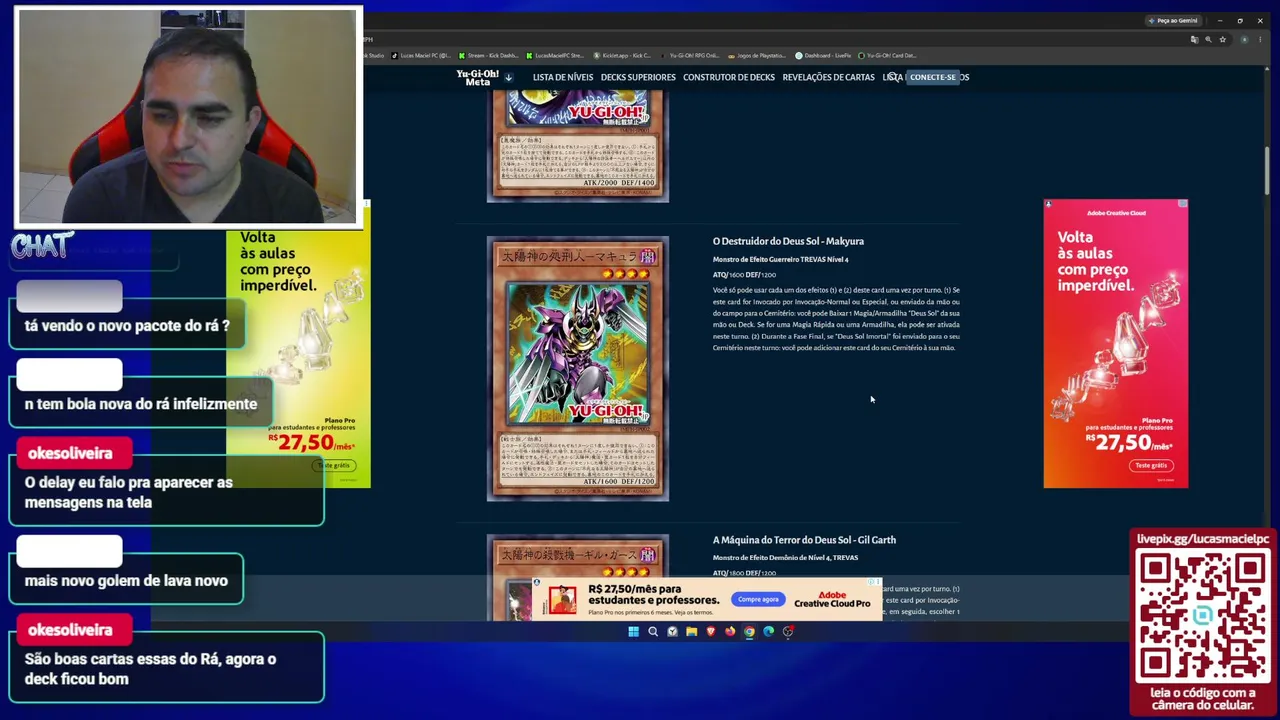
Task: Open the Lucas Maciel PC TikTok bookmark
Action: (421, 55)
